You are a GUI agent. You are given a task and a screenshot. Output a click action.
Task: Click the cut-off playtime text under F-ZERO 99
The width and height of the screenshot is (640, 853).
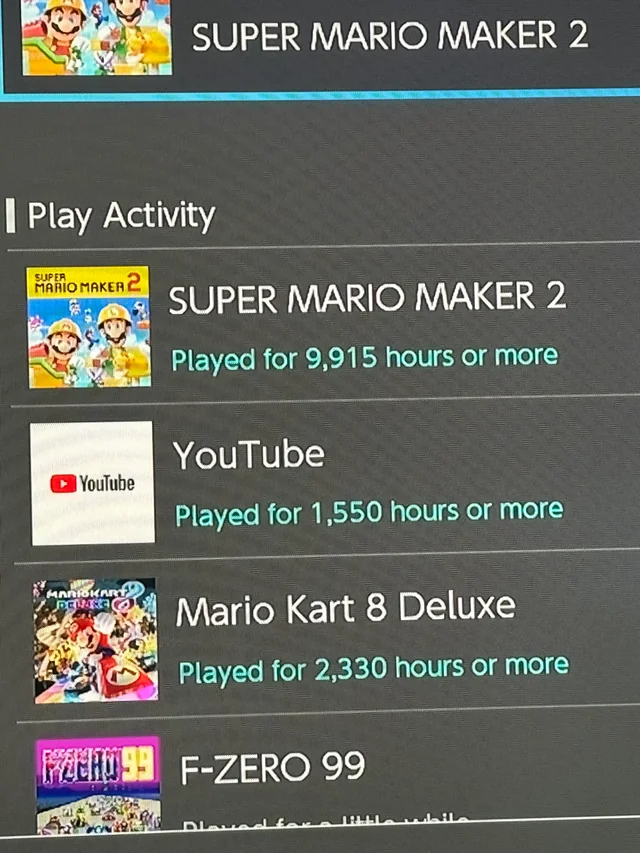coord(325,823)
